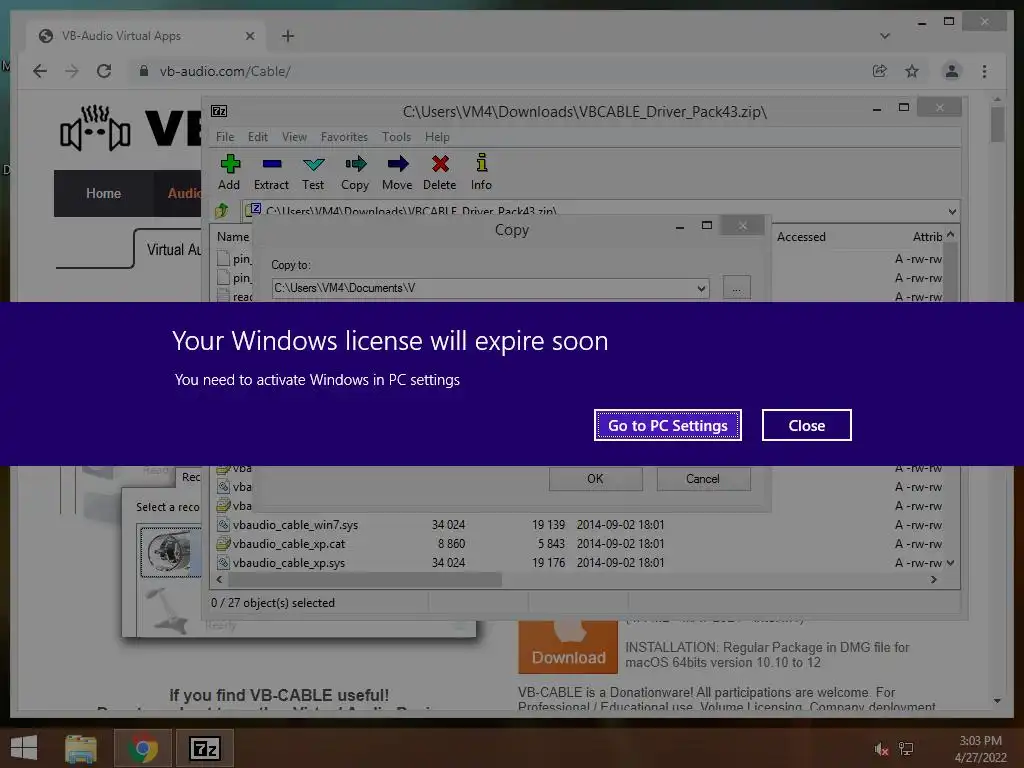Click the Test icon in 7-Zip toolbar
The height and width of the screenshot is (768, 1024).
click(313, 172)
